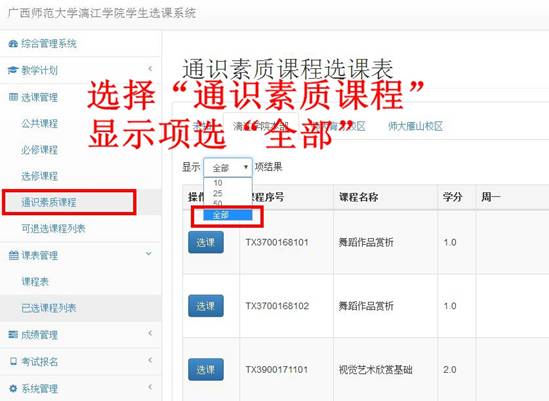Choose 全部 in the dropdown list
549x401 pixels.
point(228,215)
